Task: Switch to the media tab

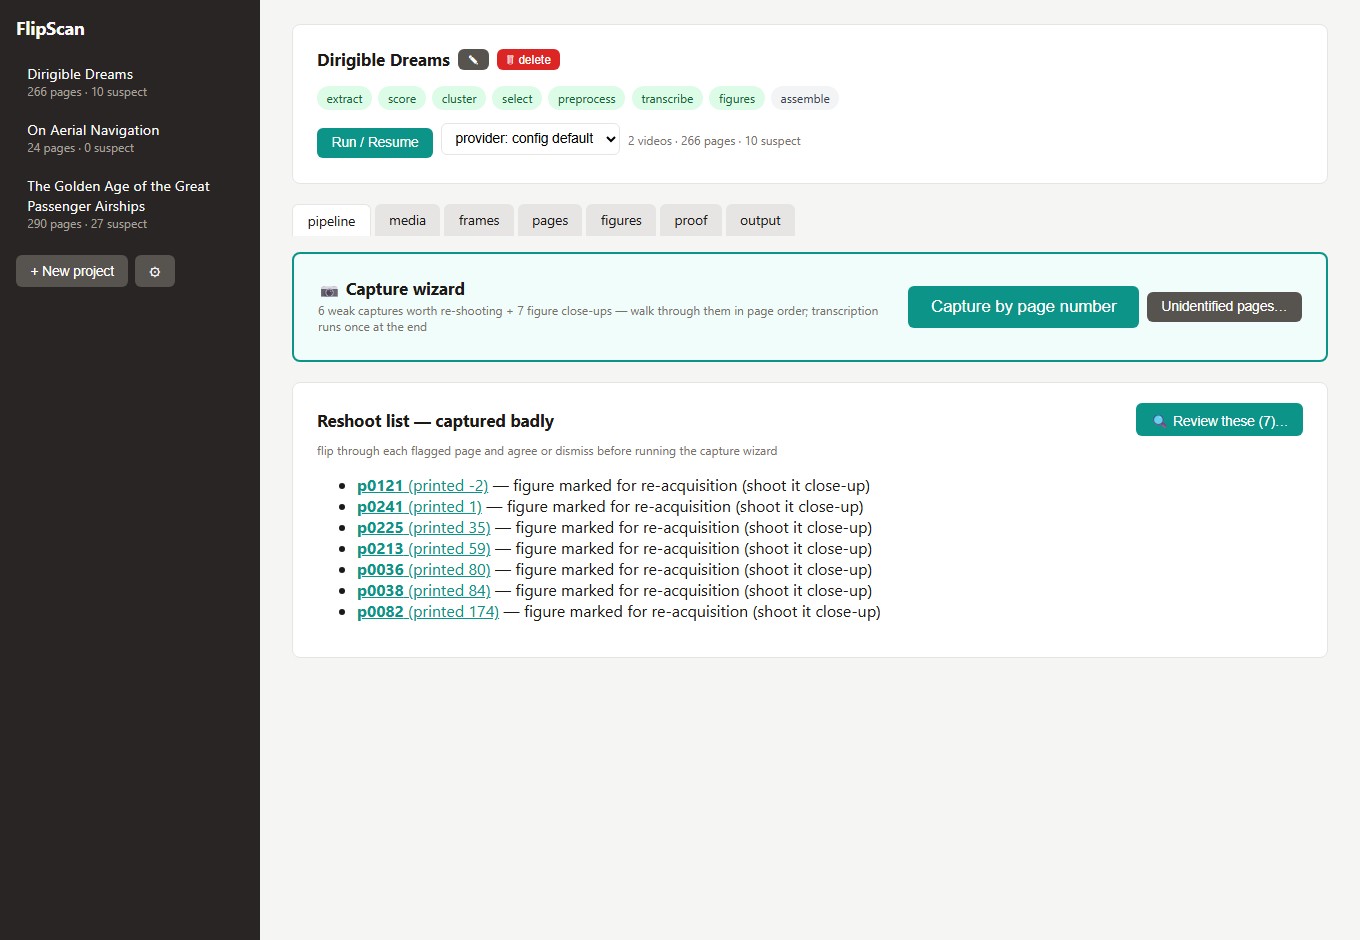Action: click(407, 220)
